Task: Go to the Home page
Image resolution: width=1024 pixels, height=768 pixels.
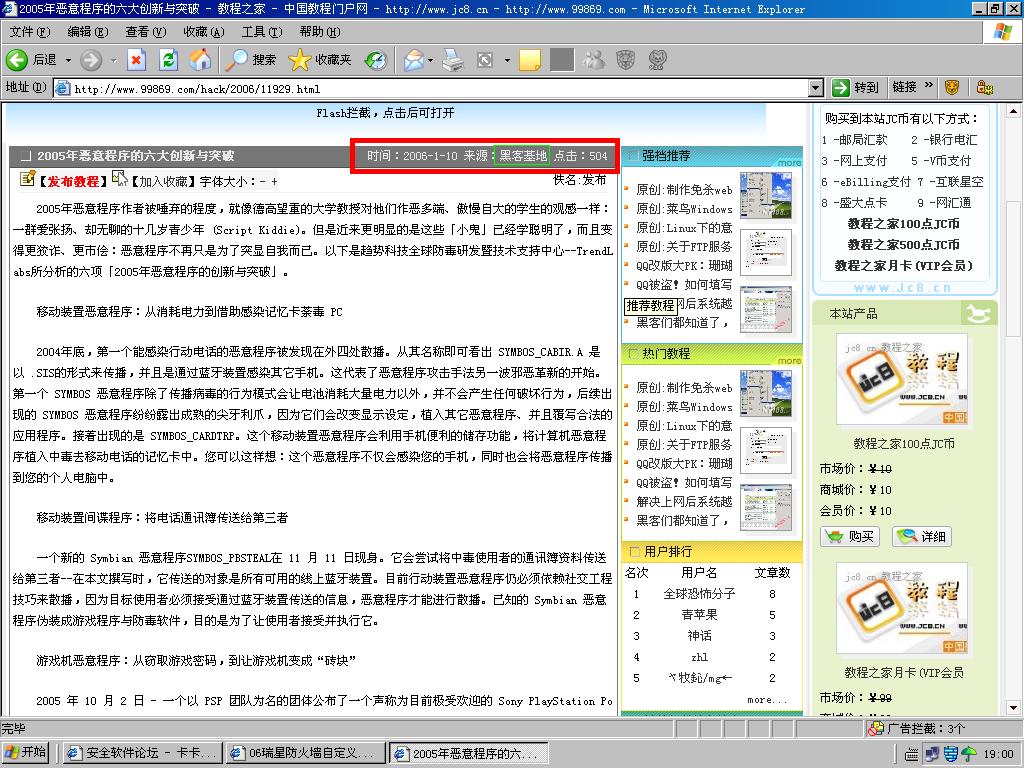Action: click(200, 60)
